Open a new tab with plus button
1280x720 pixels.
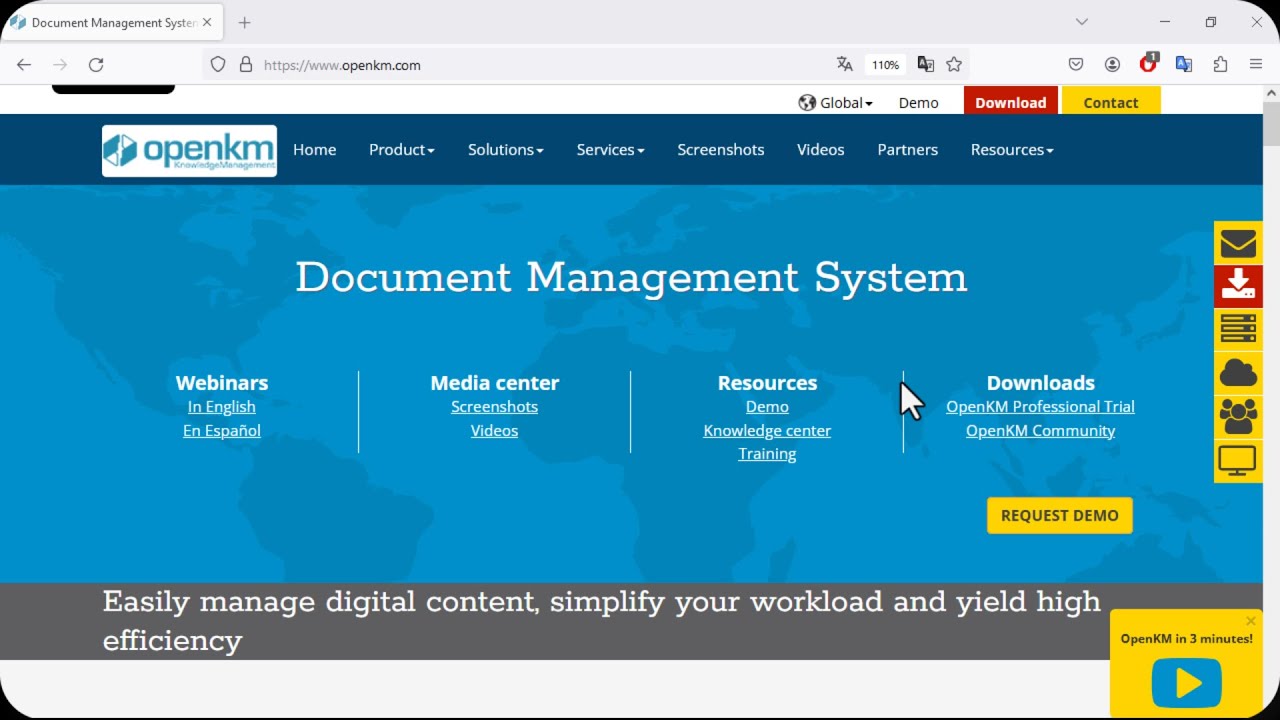coord(245,22)
